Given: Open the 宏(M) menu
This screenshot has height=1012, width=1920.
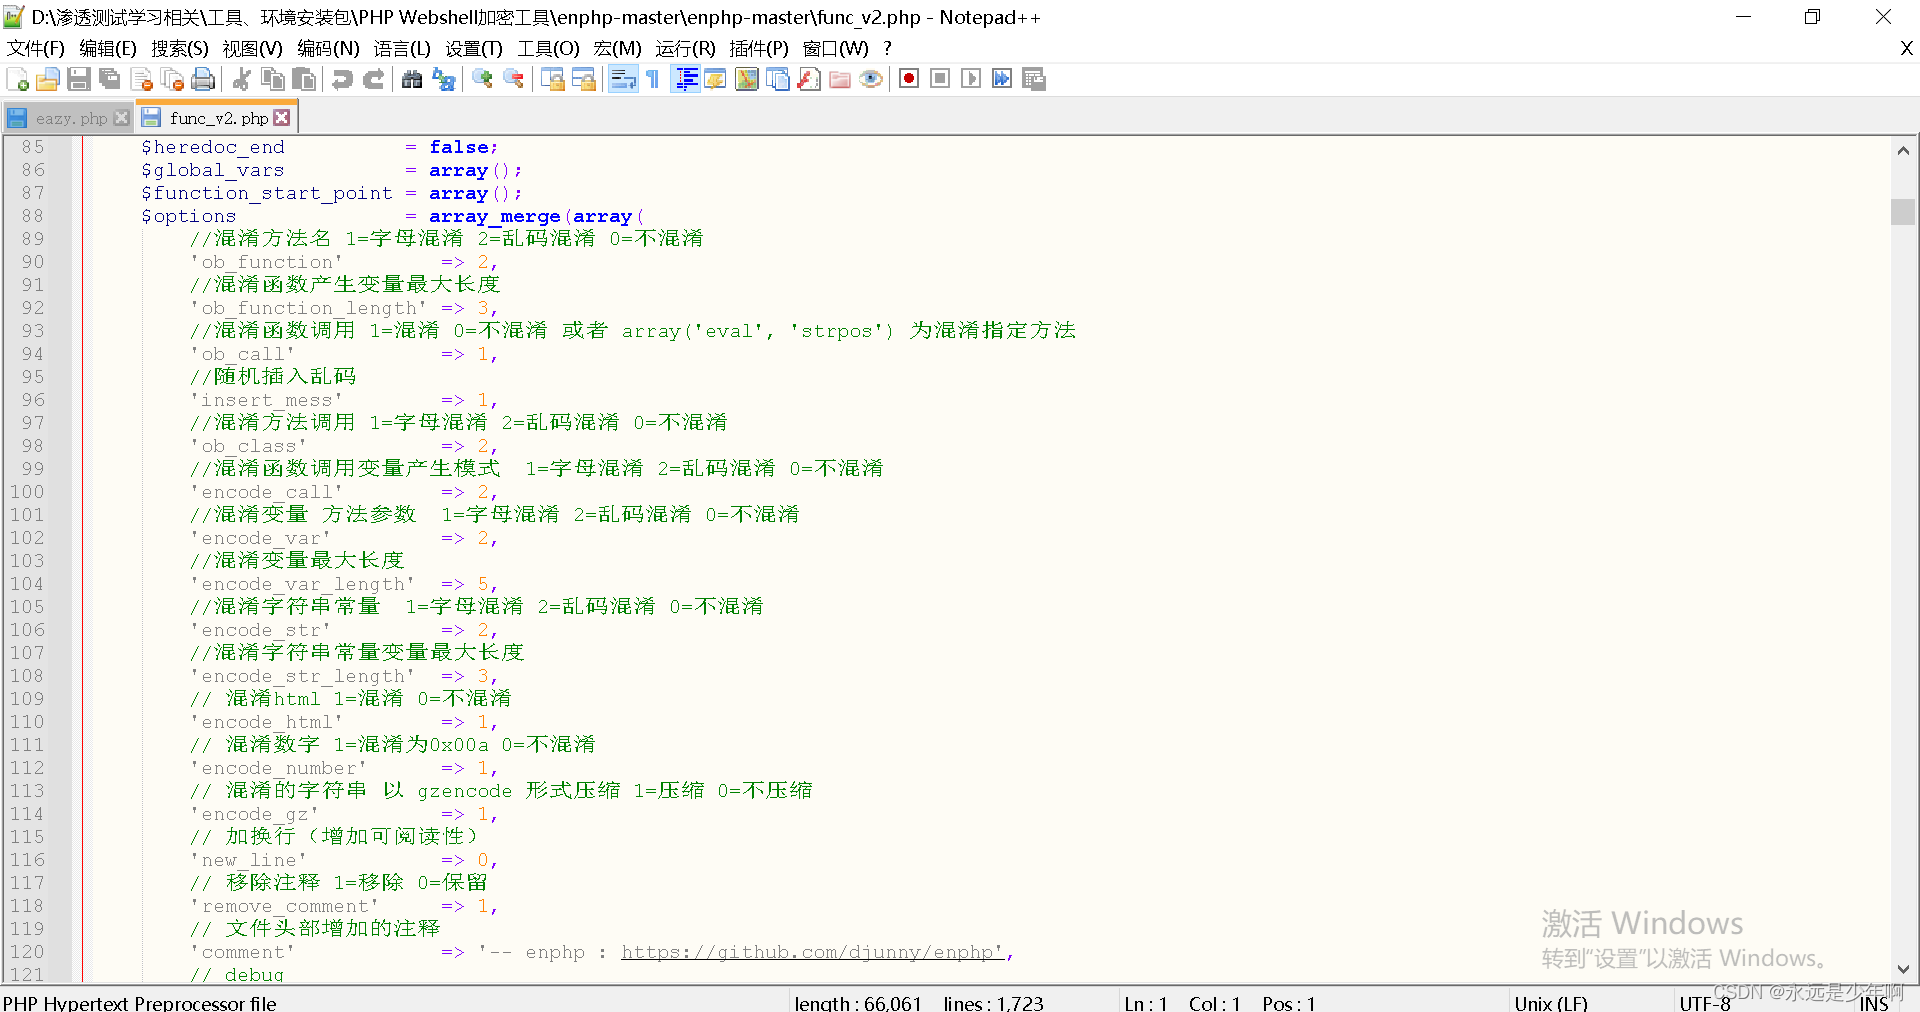Looking at the screenshot, I should tap(617, 48).
